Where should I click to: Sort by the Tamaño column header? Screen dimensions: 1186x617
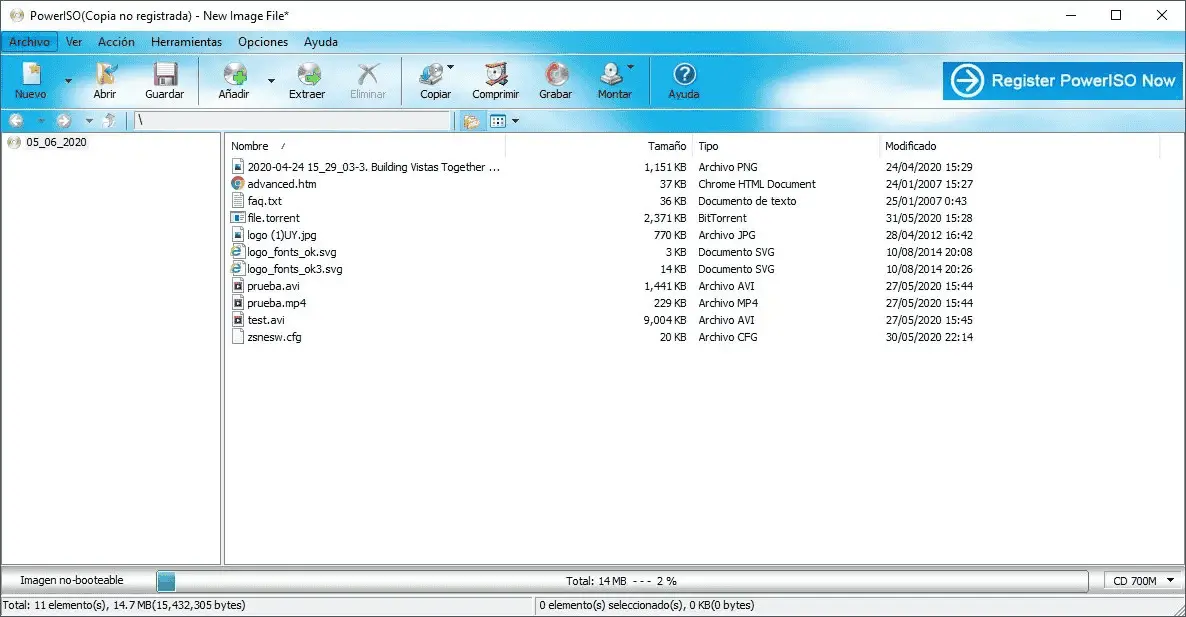tap(666, 146)
